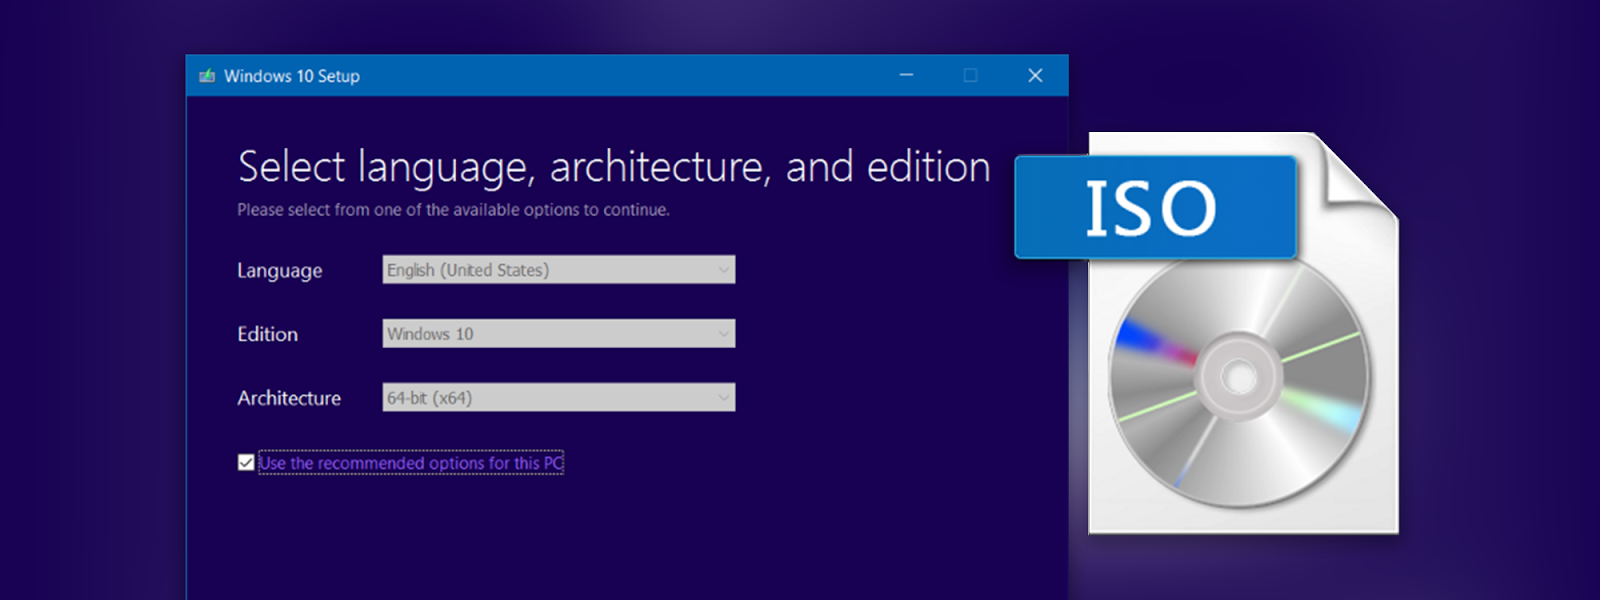
Task: Open the Edition dropdown
Action: tap(559, 333)
